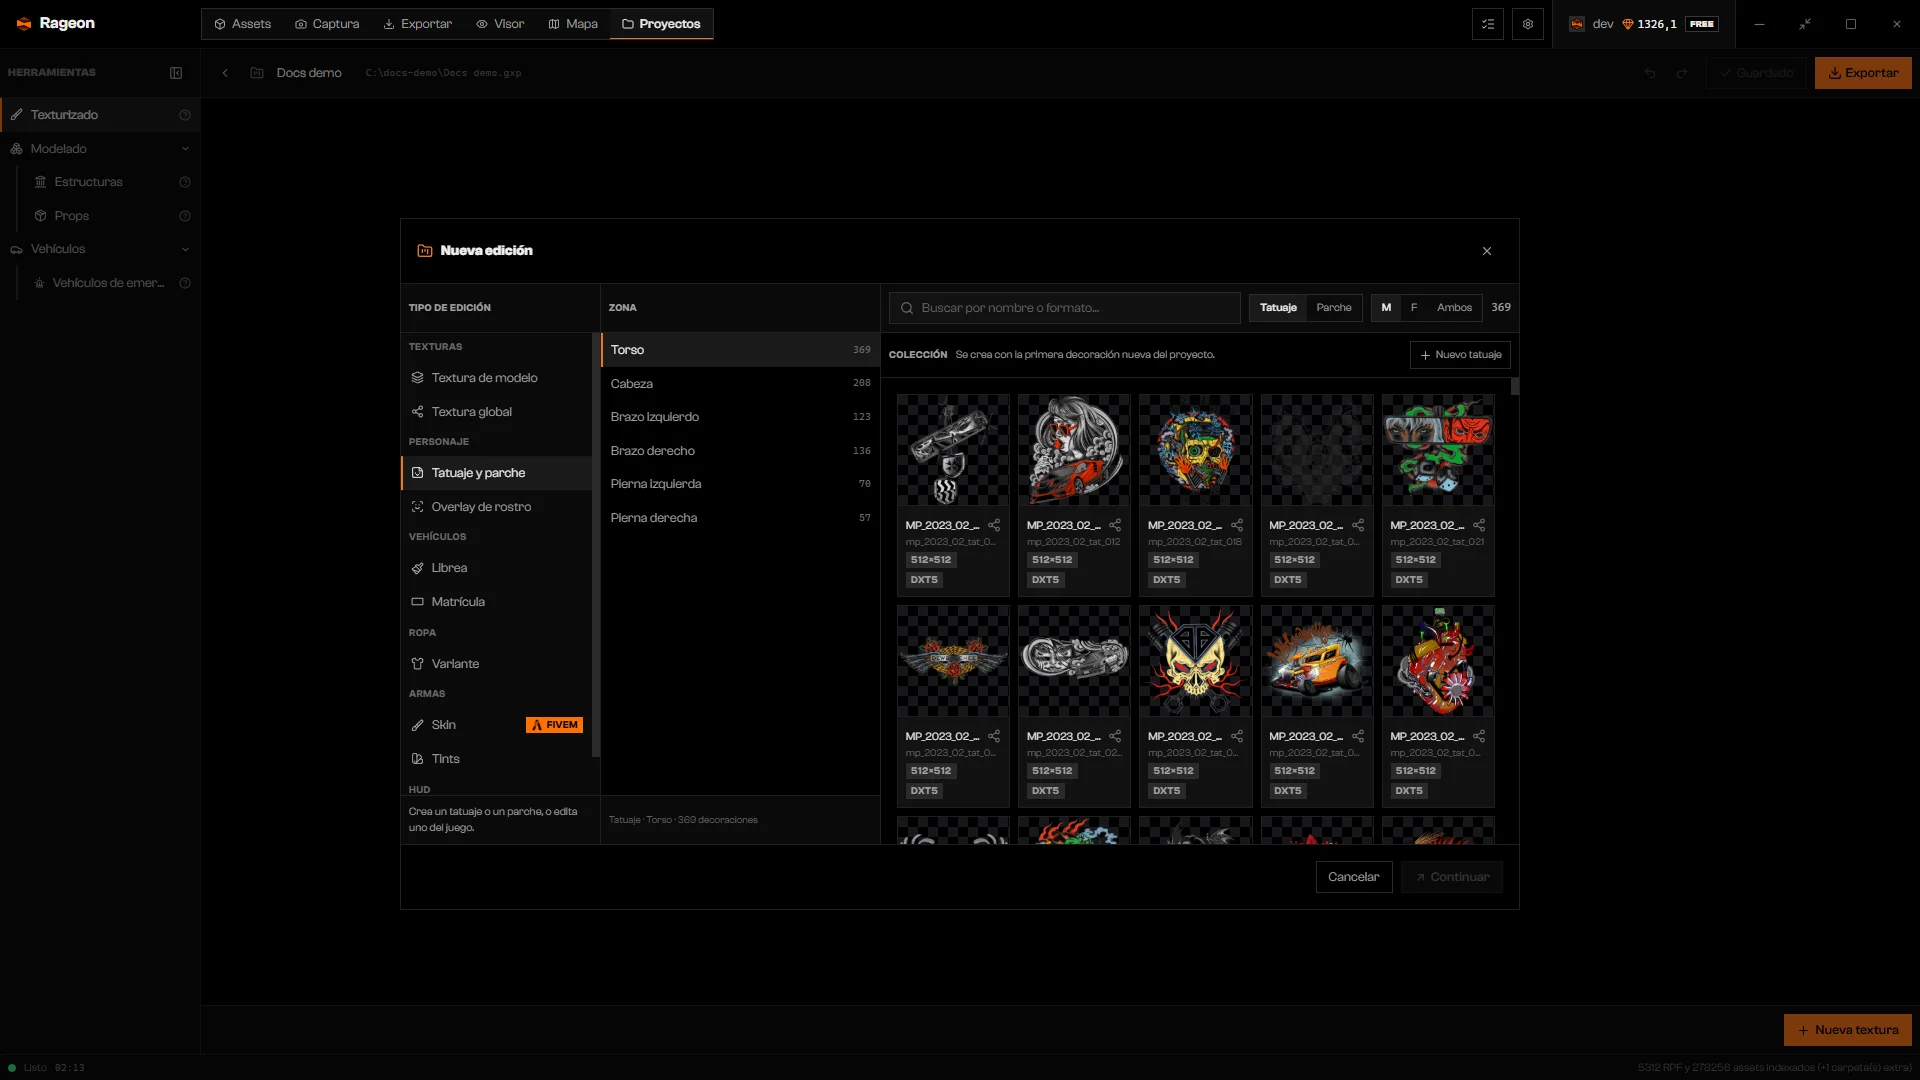Collapse the Vehículos section chevron
The image size is (1920, 1080).
(x=185, y=249)
